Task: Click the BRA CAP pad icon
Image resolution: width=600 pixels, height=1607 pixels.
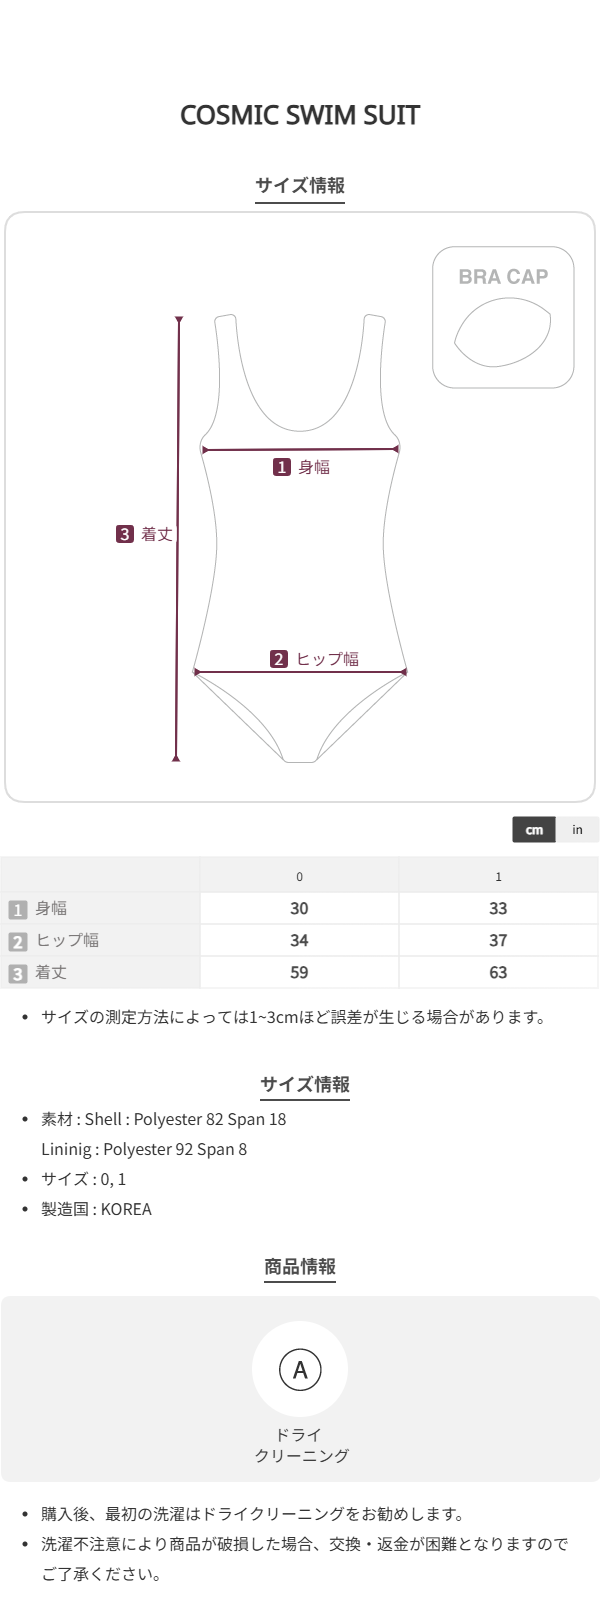Action: coord(502,334)
